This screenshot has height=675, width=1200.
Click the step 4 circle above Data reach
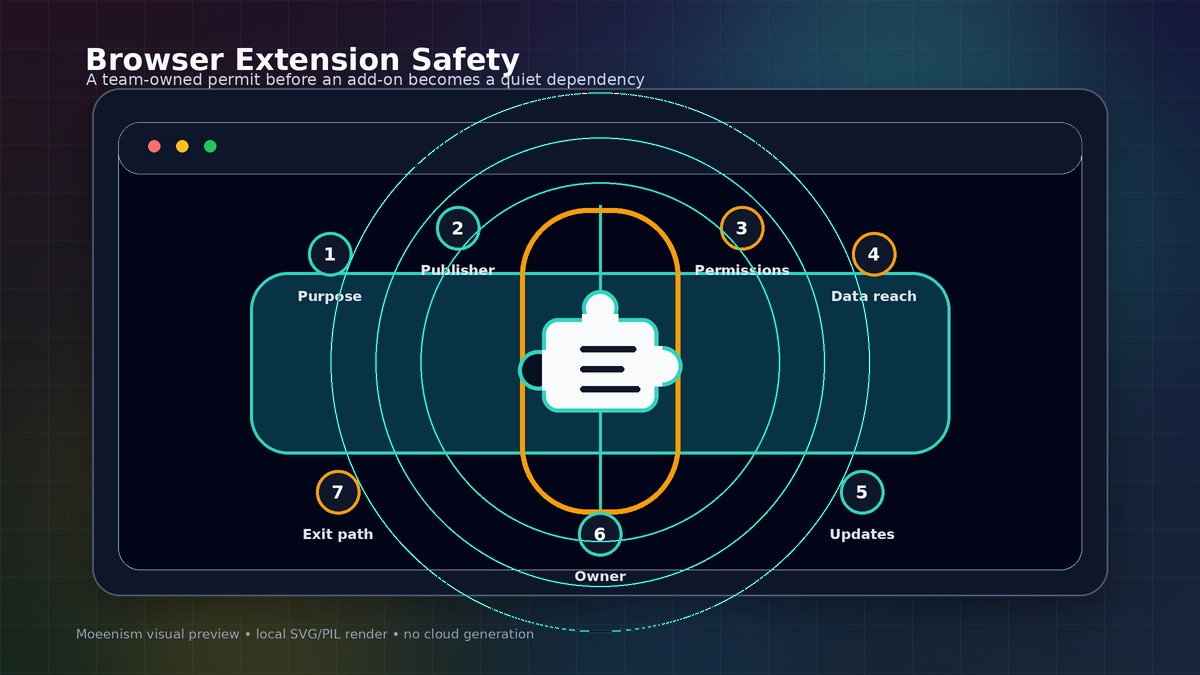point(874,254)
